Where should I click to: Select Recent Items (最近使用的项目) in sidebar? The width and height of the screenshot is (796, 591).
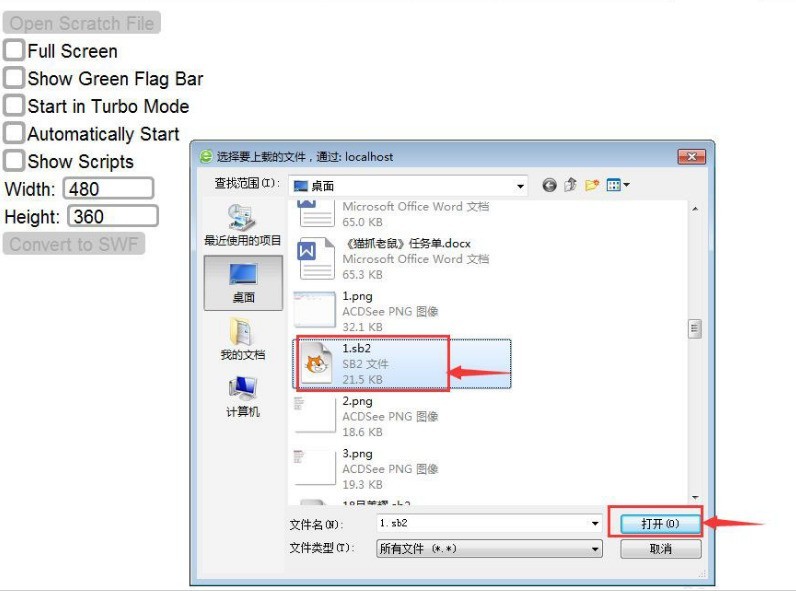tap(243, 225)
